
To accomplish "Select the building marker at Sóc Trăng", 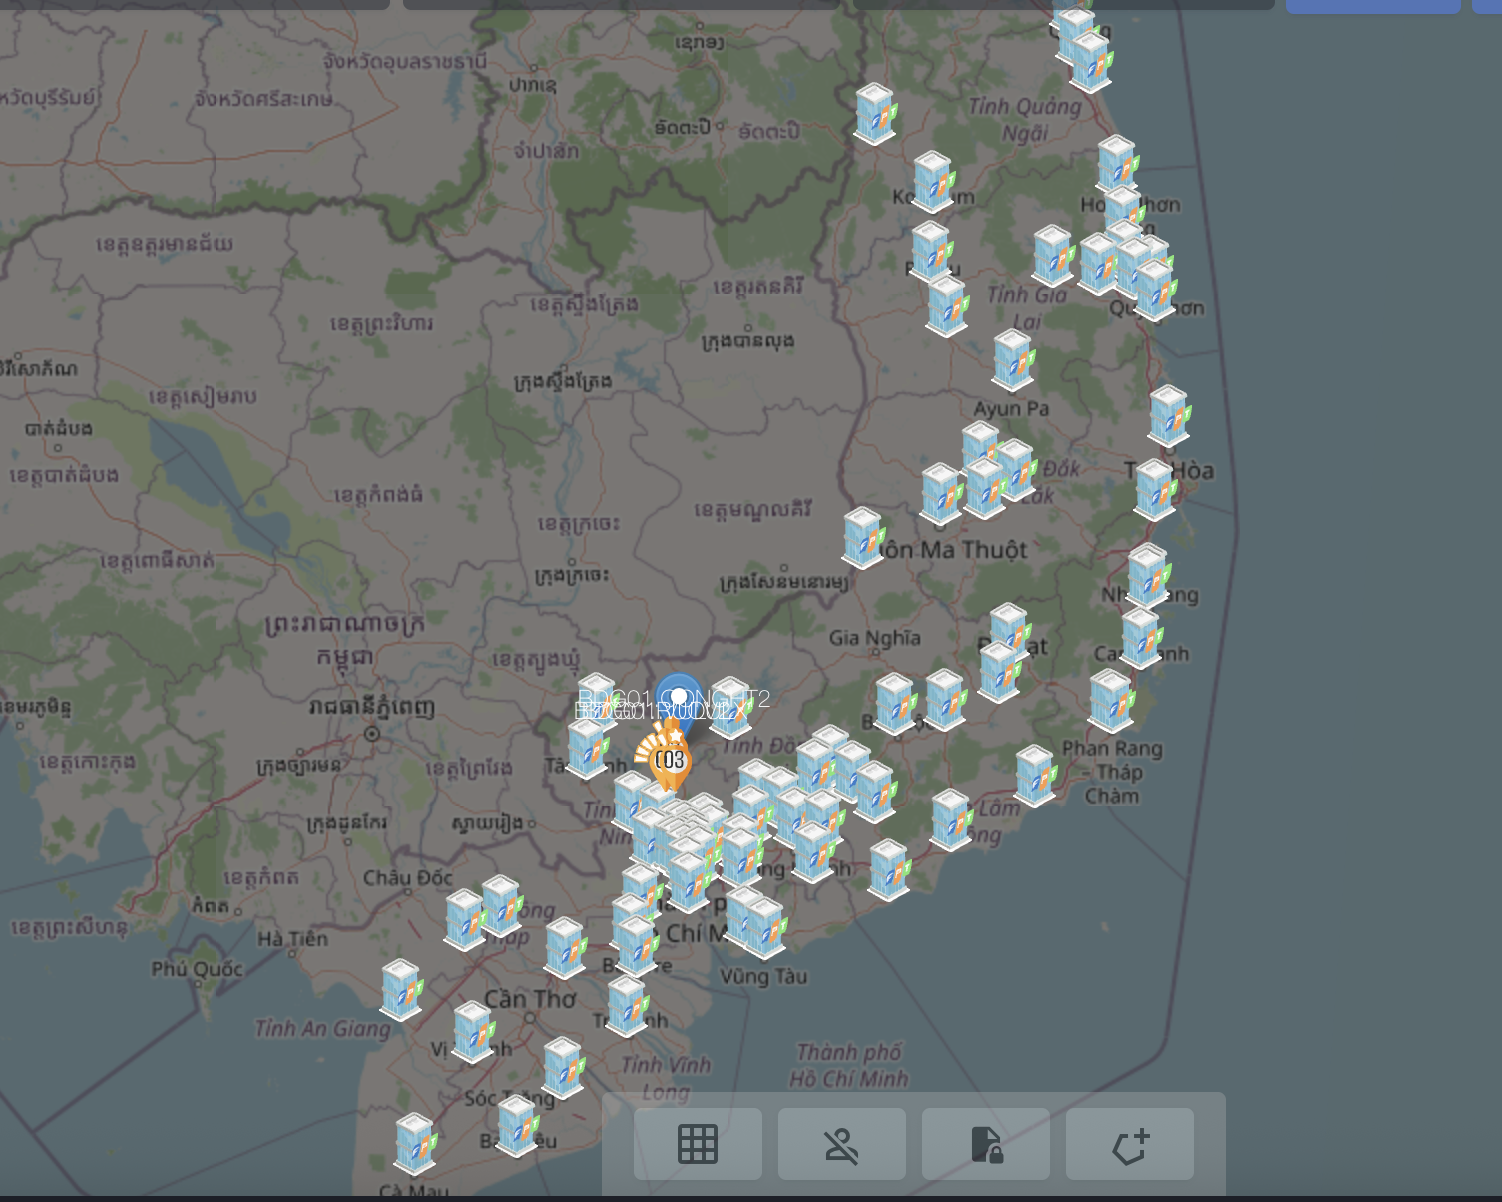I will pyautogui.click(x=562, y=1067).
